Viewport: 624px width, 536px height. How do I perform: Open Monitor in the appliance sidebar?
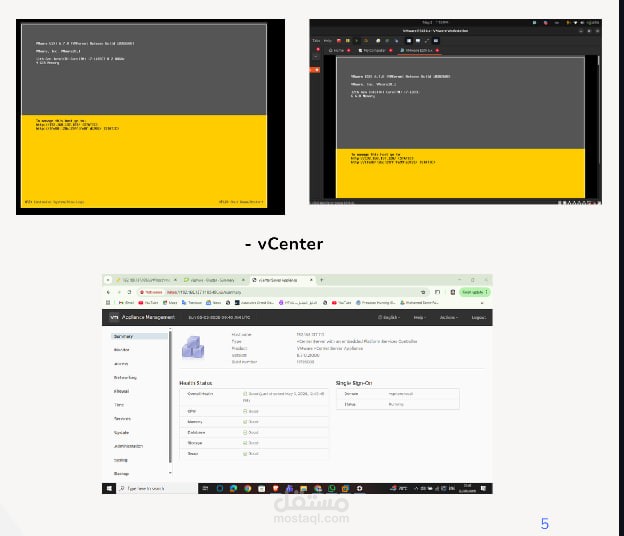pyautogui.click(x=121, y=350)
